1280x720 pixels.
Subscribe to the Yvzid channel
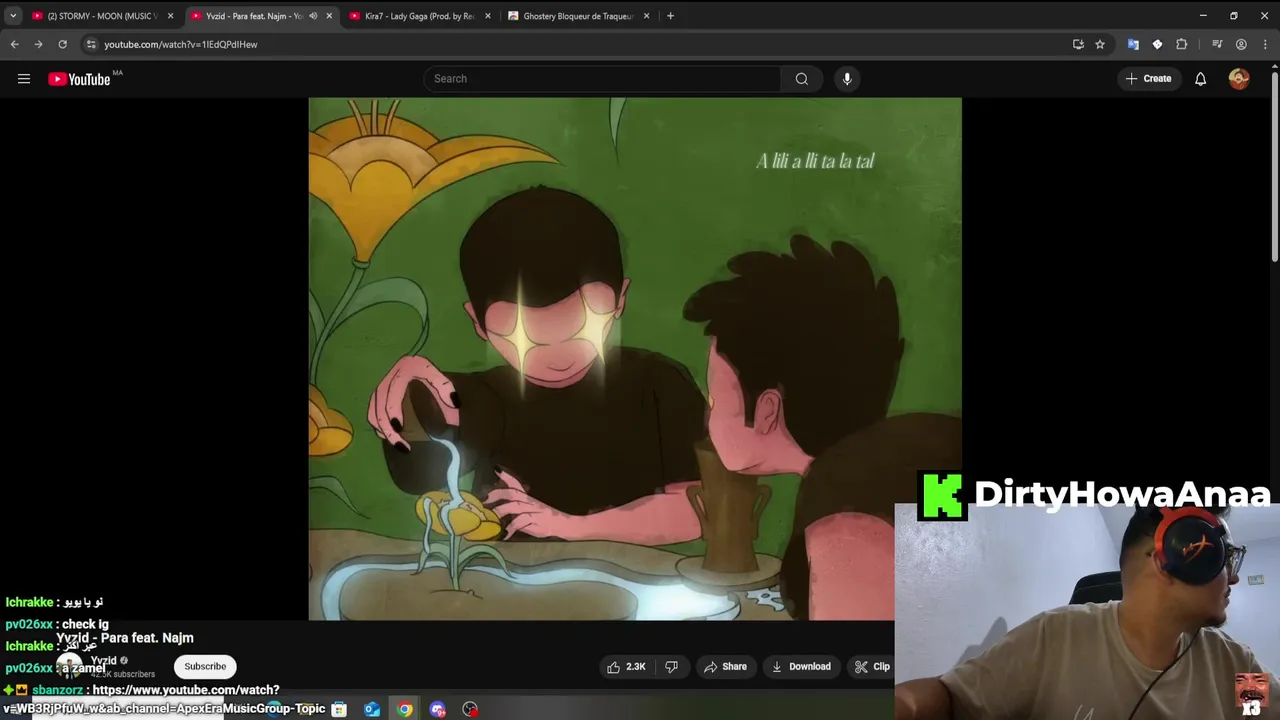tap(205, 667)
